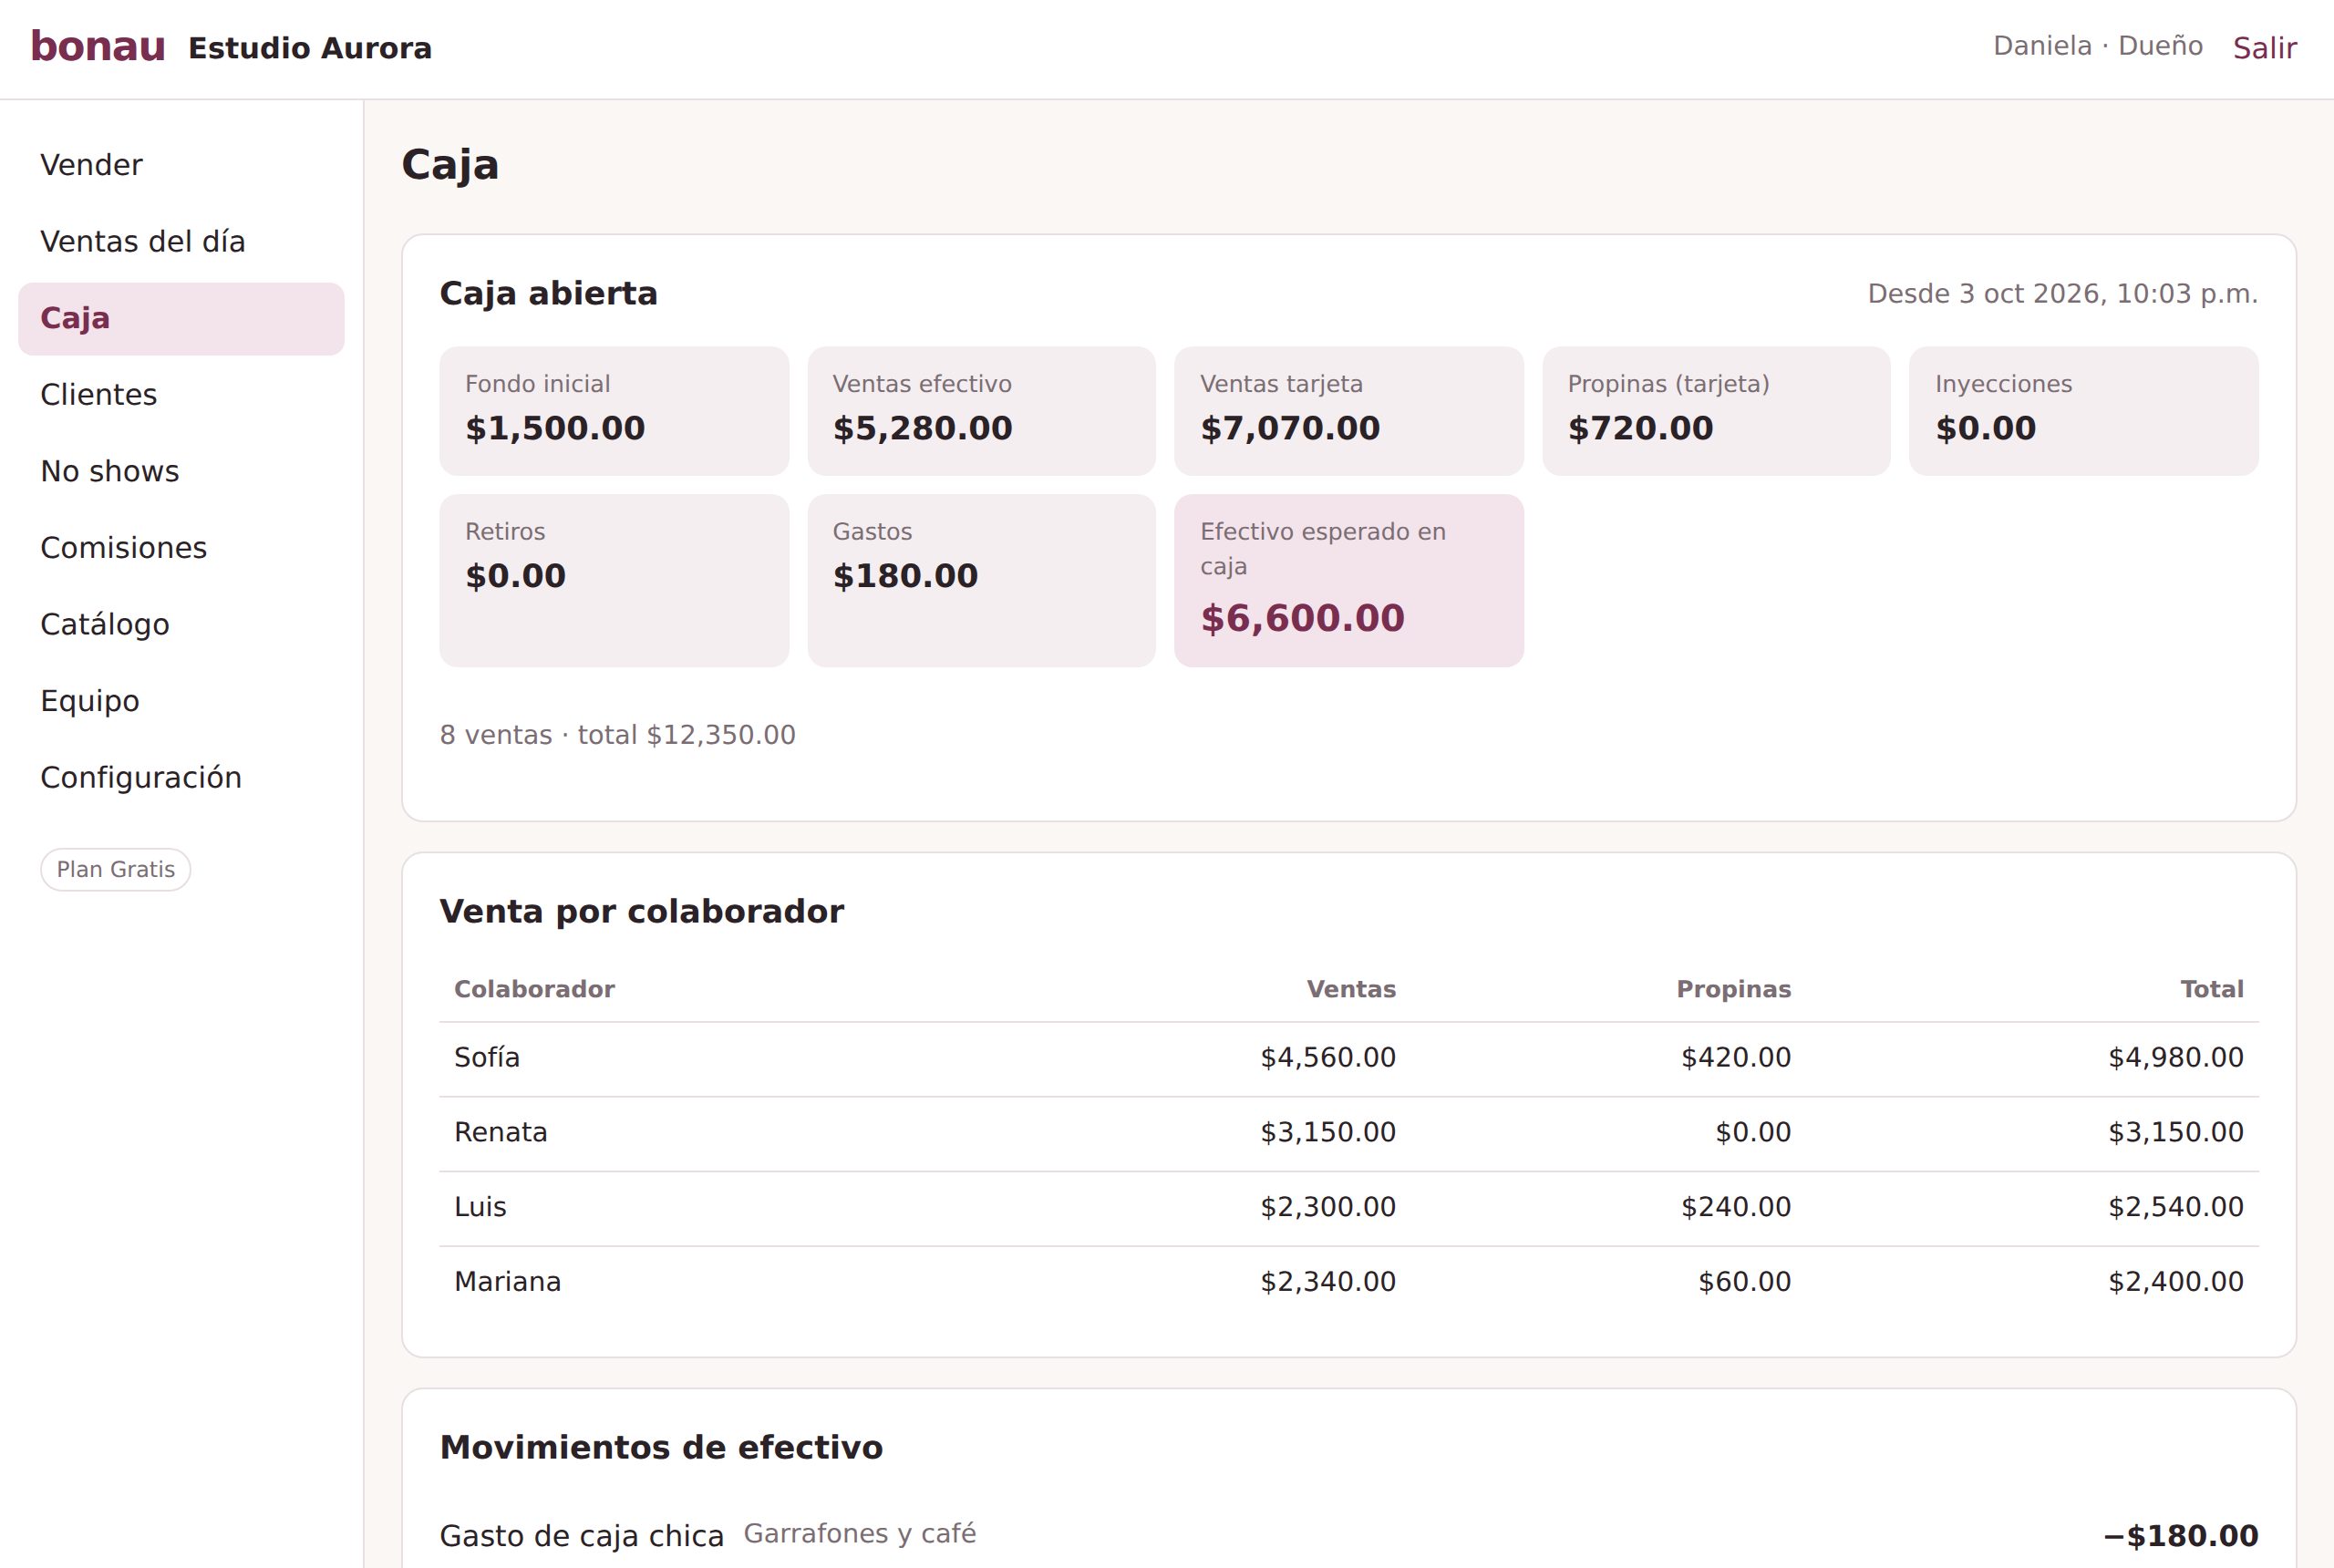
Task: Open the Vender section
Action: click(181, 165)
